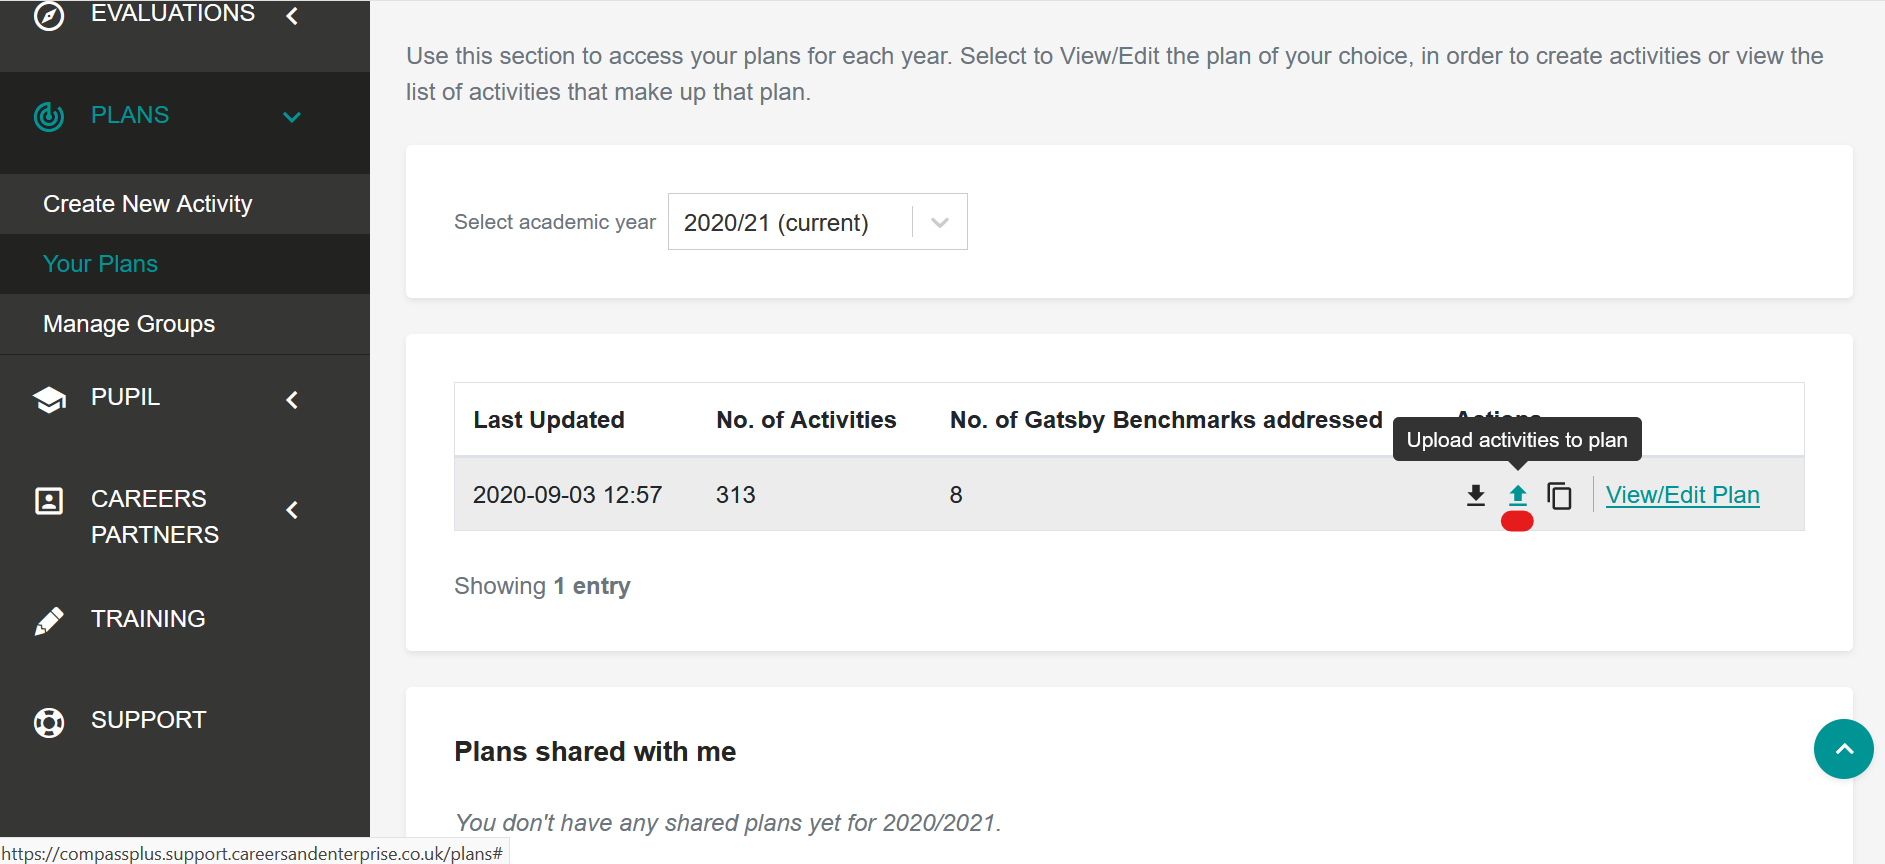Click the Support lifebuoy icon
The height and width of the screenshot is (864, 1885).
(49, 722)
